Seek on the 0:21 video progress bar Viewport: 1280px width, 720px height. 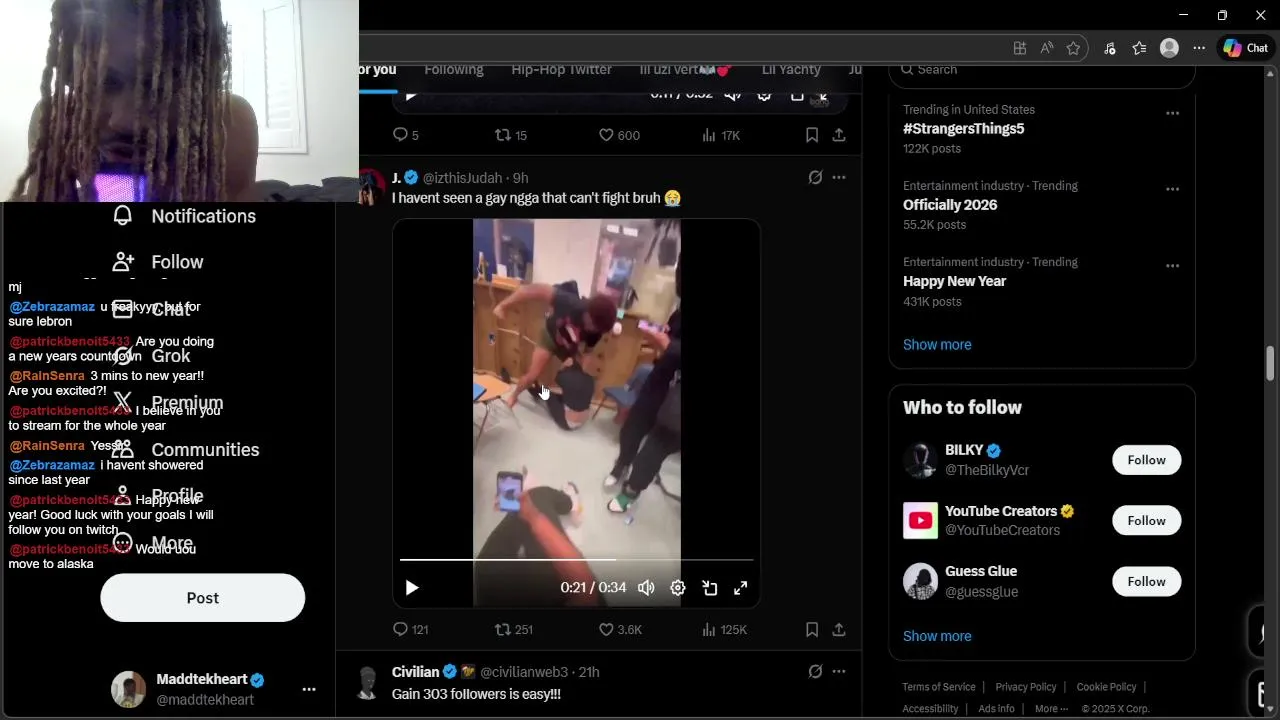577,560
